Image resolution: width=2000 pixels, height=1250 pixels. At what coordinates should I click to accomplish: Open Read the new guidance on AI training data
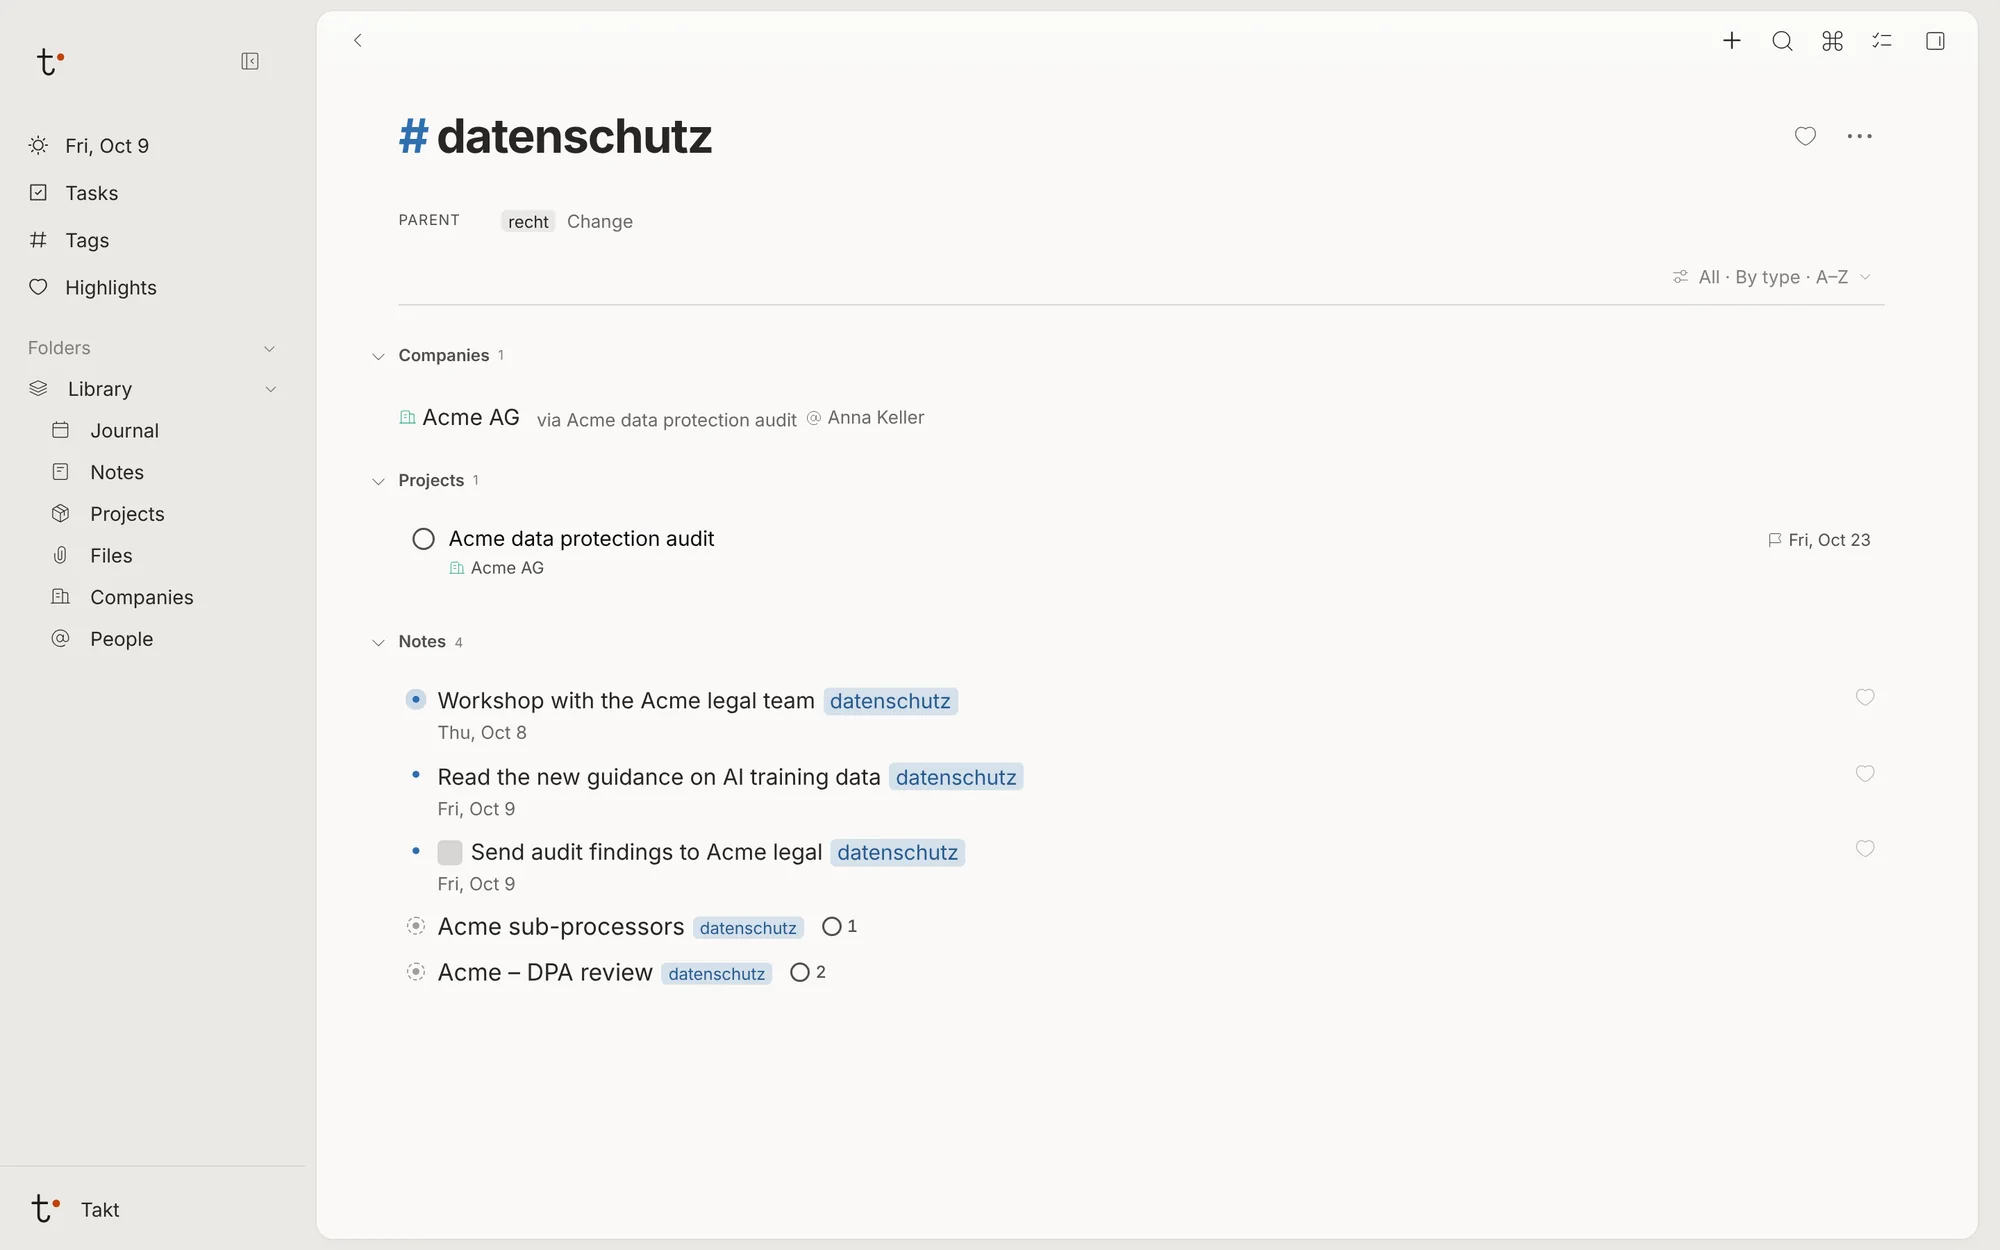pos(659,777)
